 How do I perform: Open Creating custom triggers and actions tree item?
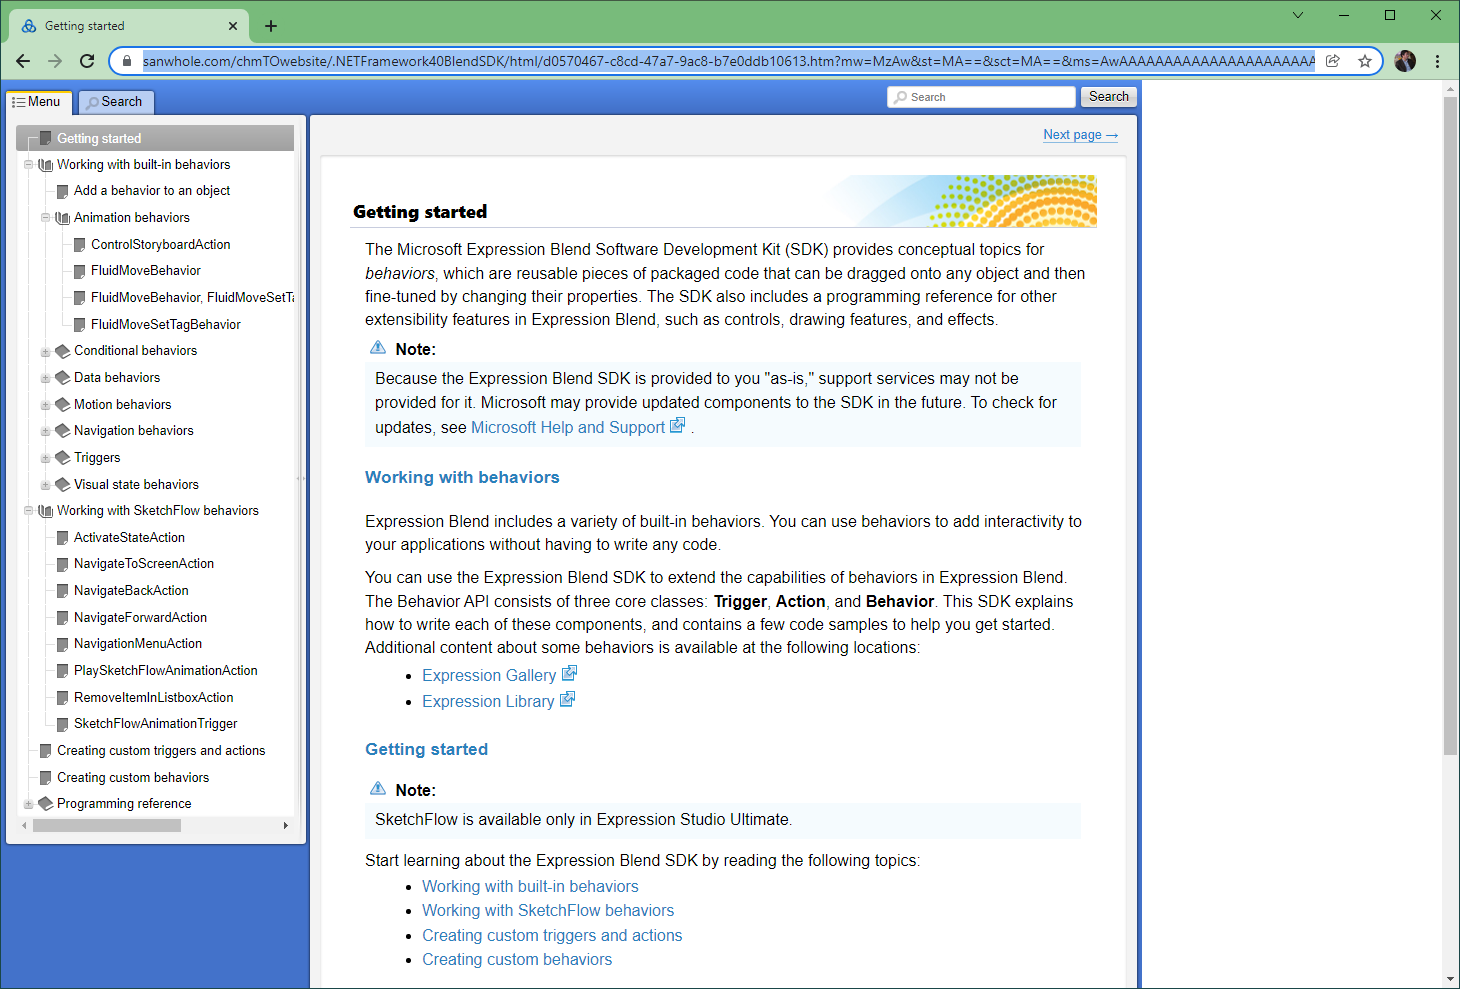(x=161, y=751)
